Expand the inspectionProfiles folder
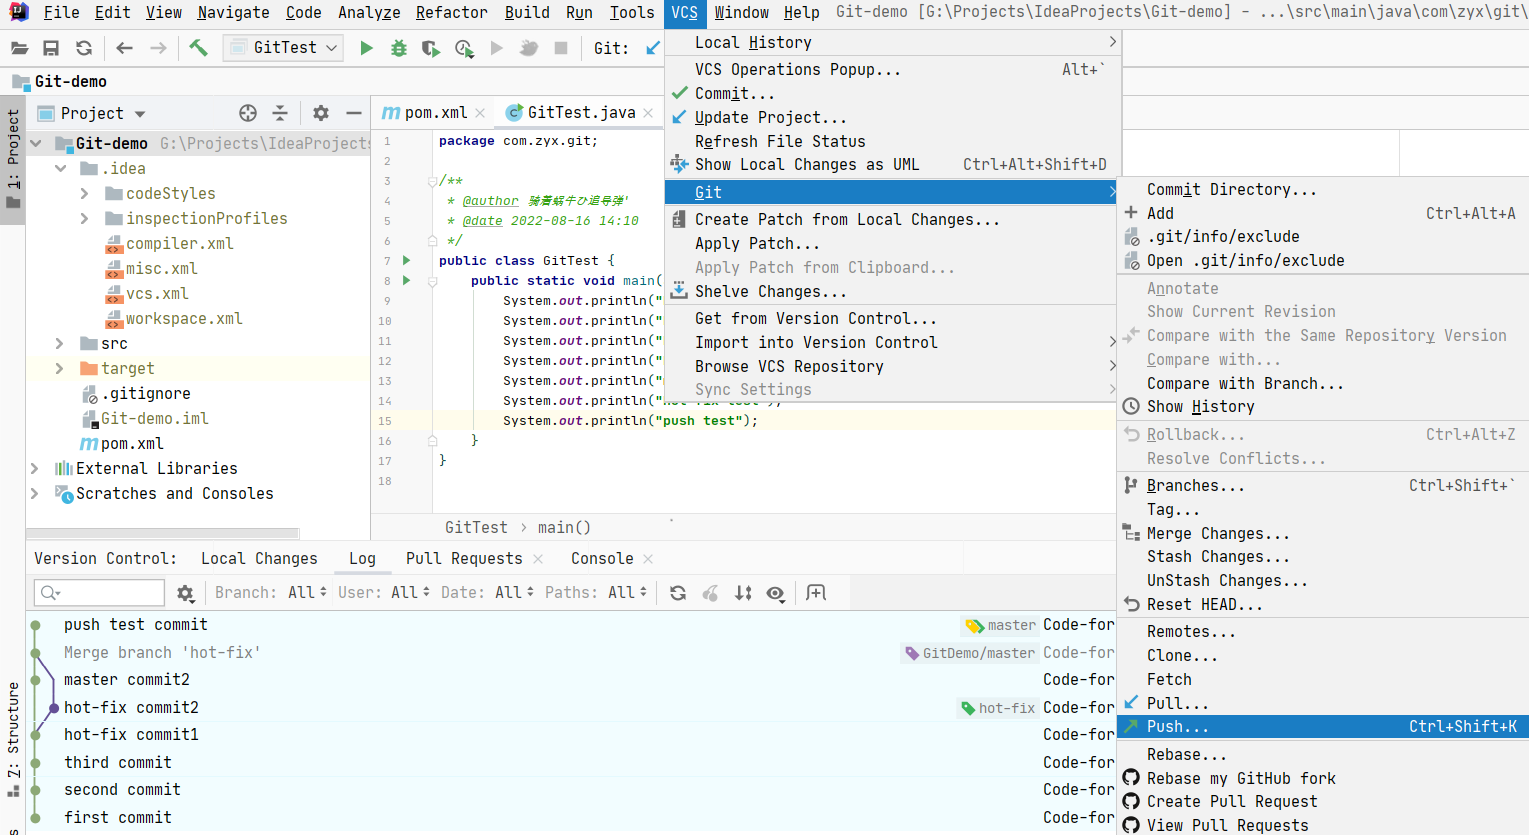This screenshot has height=835, width=1529. pyautogui.click(x=85, y=218)
